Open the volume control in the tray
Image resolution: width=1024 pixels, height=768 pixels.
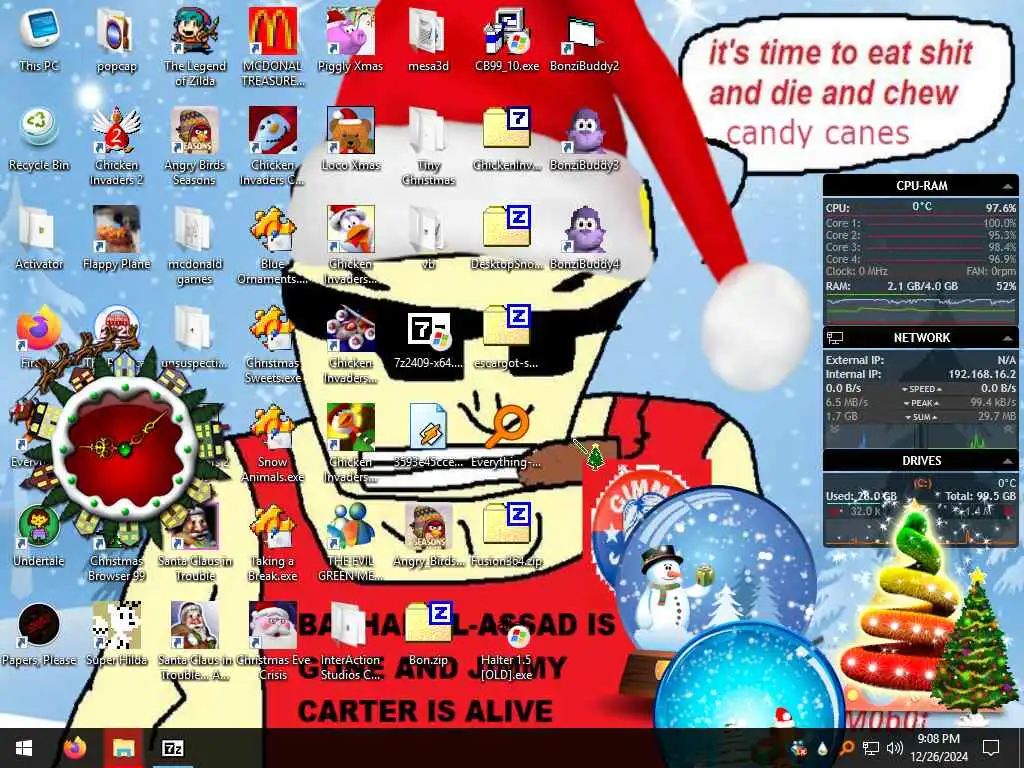coord(895,748)
